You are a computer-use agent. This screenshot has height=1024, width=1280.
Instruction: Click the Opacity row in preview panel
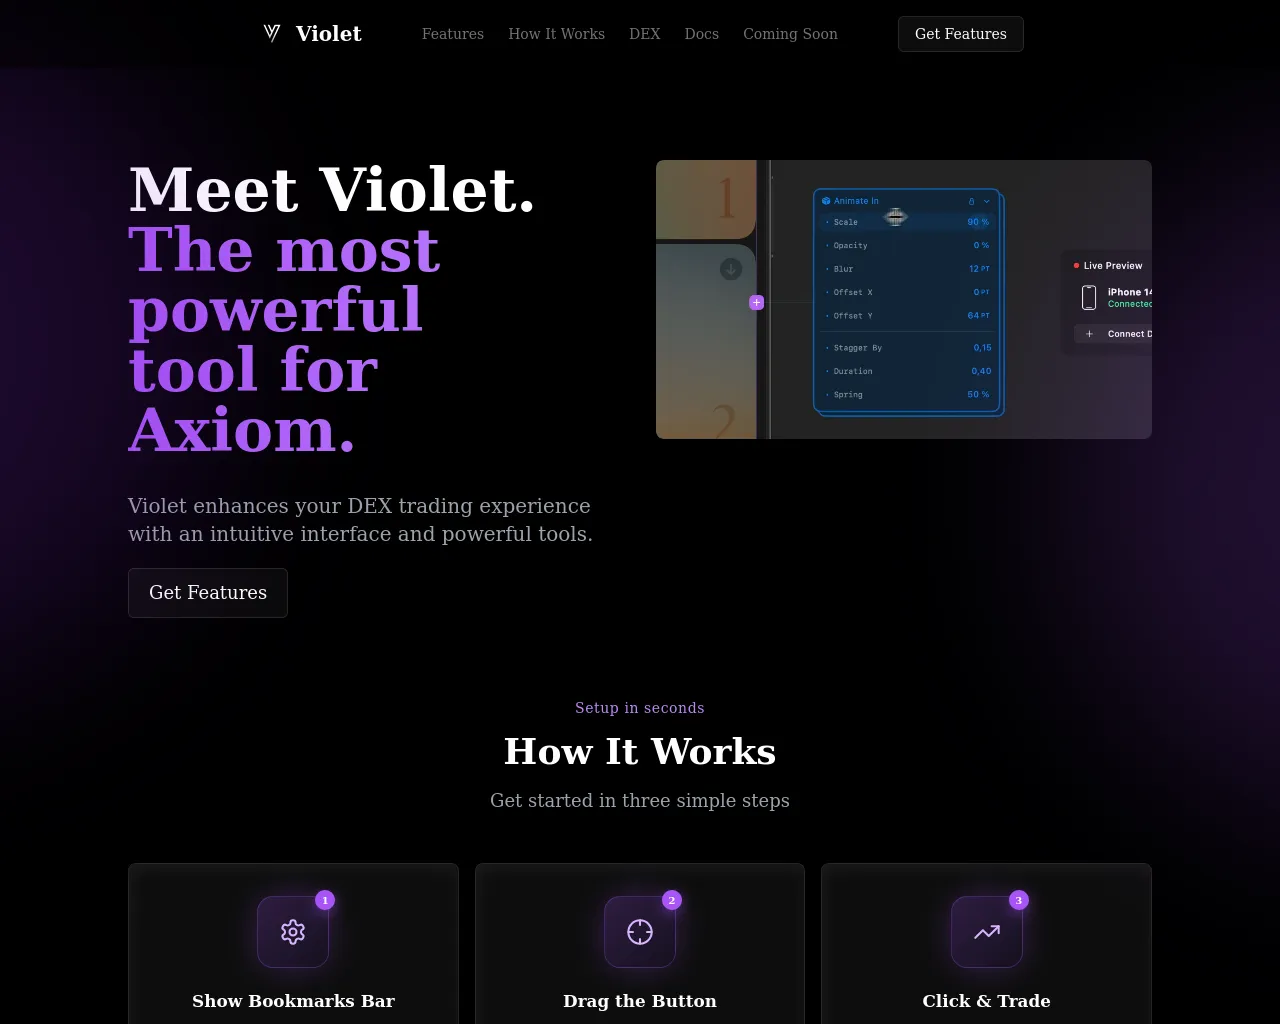click(907, 245)
